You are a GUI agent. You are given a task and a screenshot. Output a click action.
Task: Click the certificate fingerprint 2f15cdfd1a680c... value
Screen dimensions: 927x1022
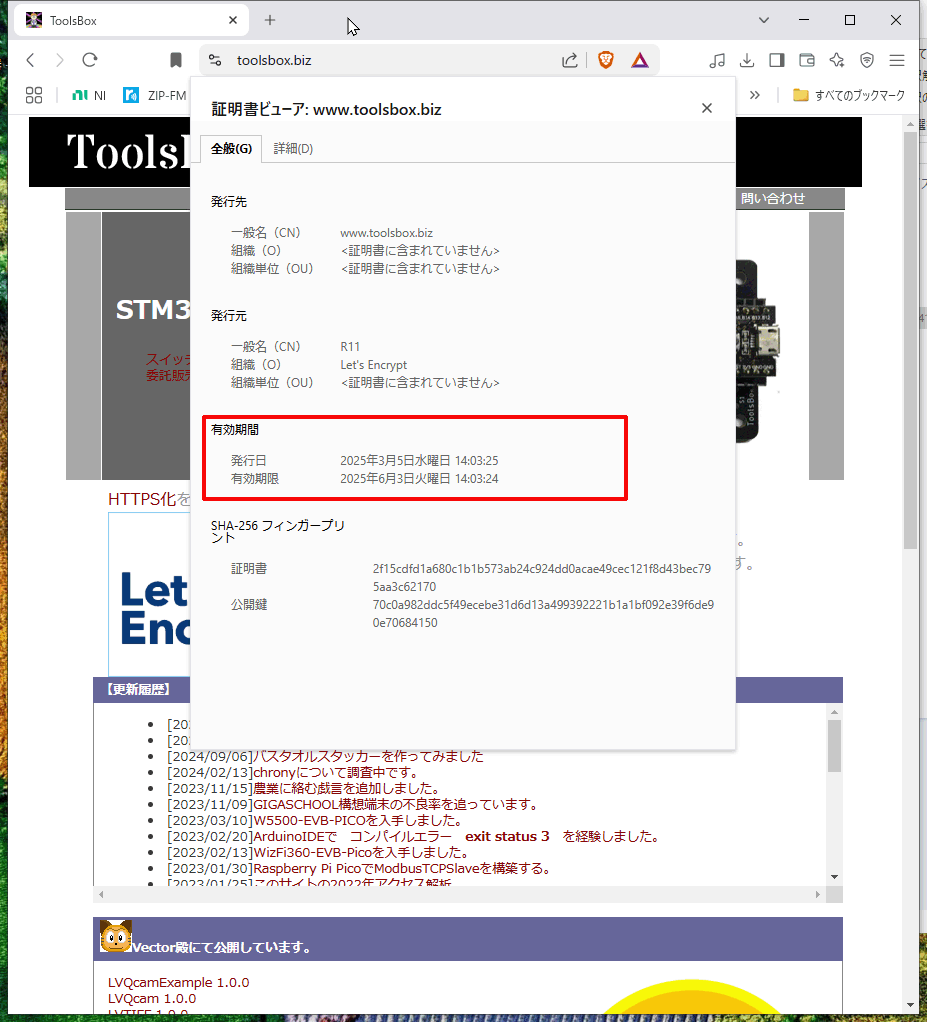coord(542,577)
